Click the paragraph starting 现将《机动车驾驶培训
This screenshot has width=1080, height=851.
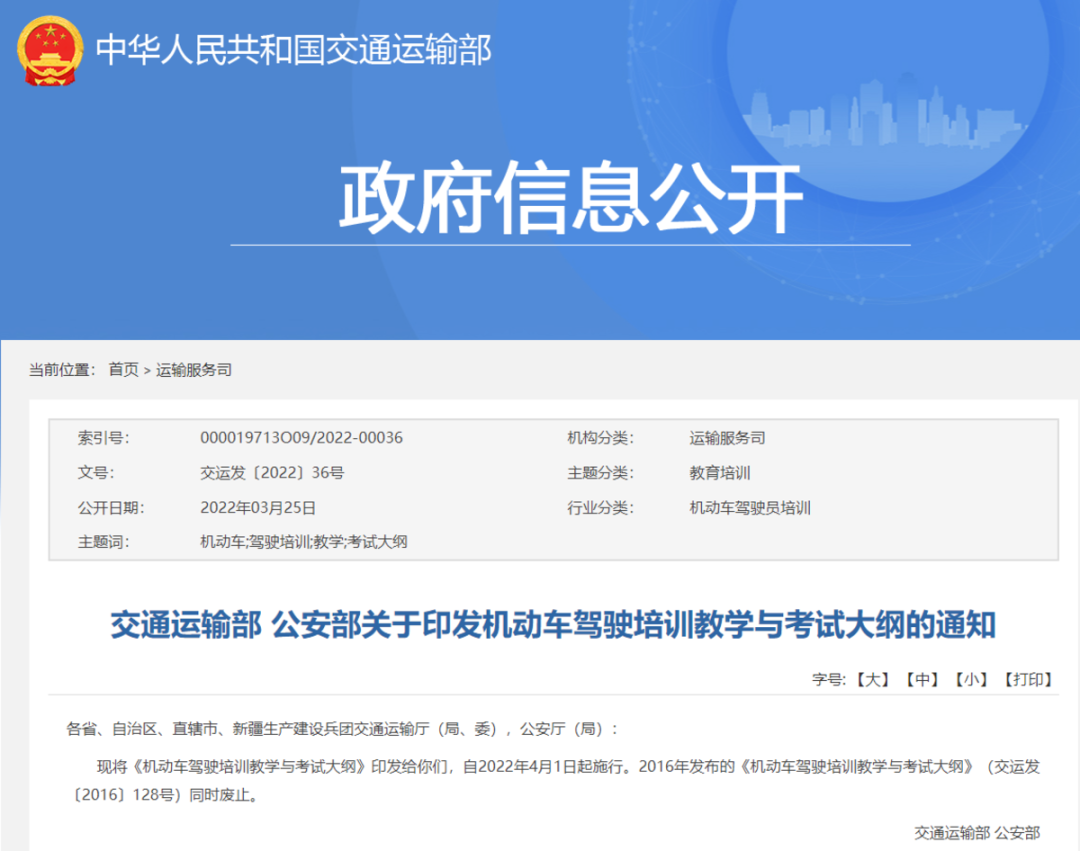553,781
